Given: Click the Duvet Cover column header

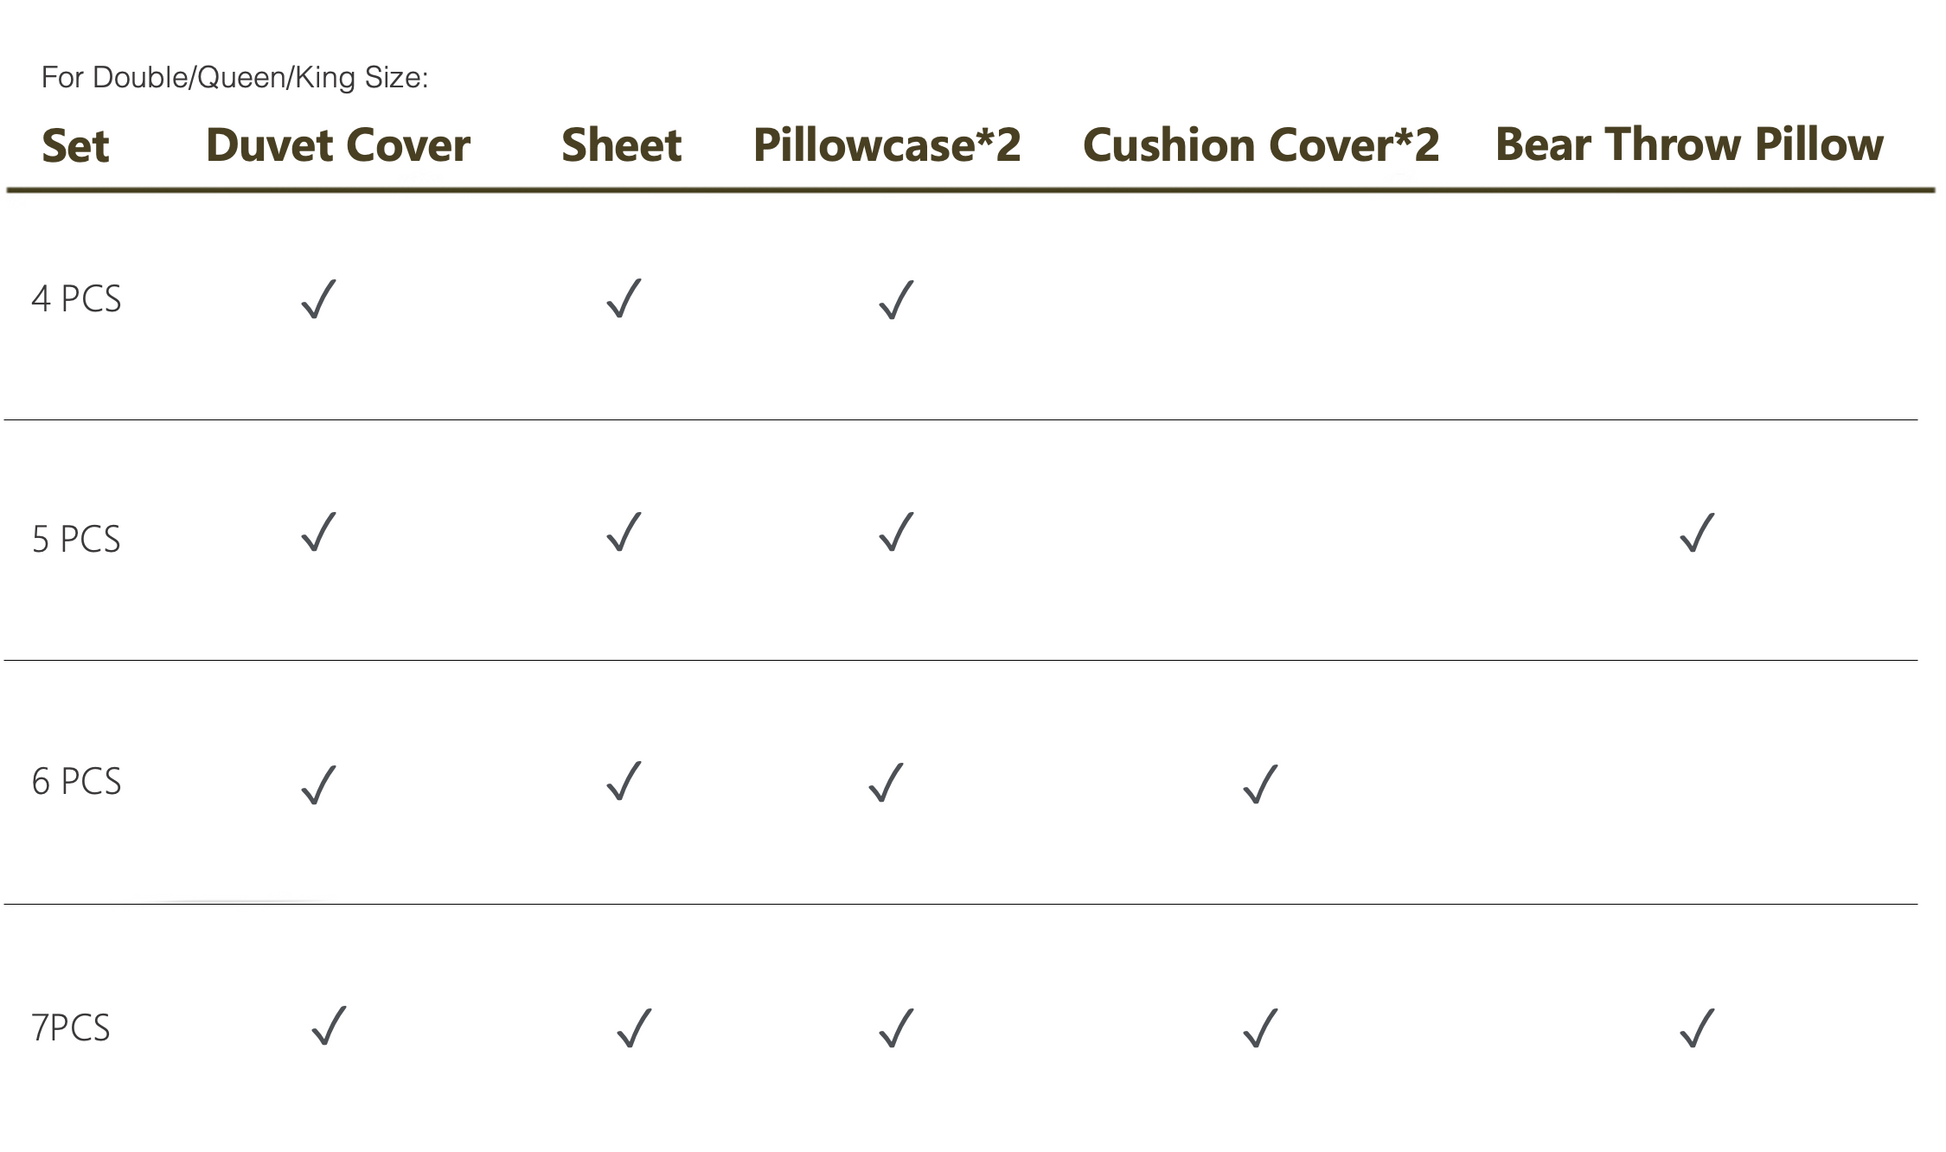Looking at the screenshot, I should click(338, 145).
